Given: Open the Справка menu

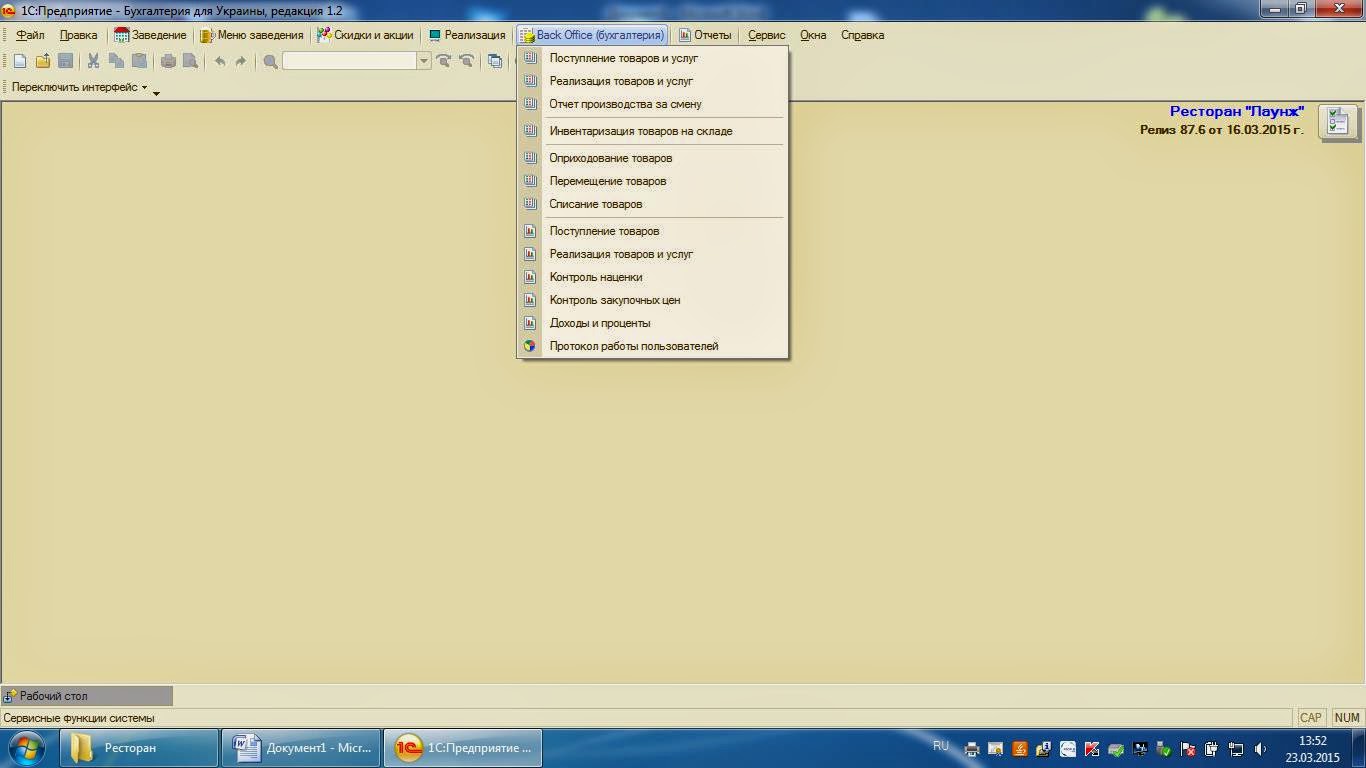Looking at the screenshot, I should click(x=863, y=35).
